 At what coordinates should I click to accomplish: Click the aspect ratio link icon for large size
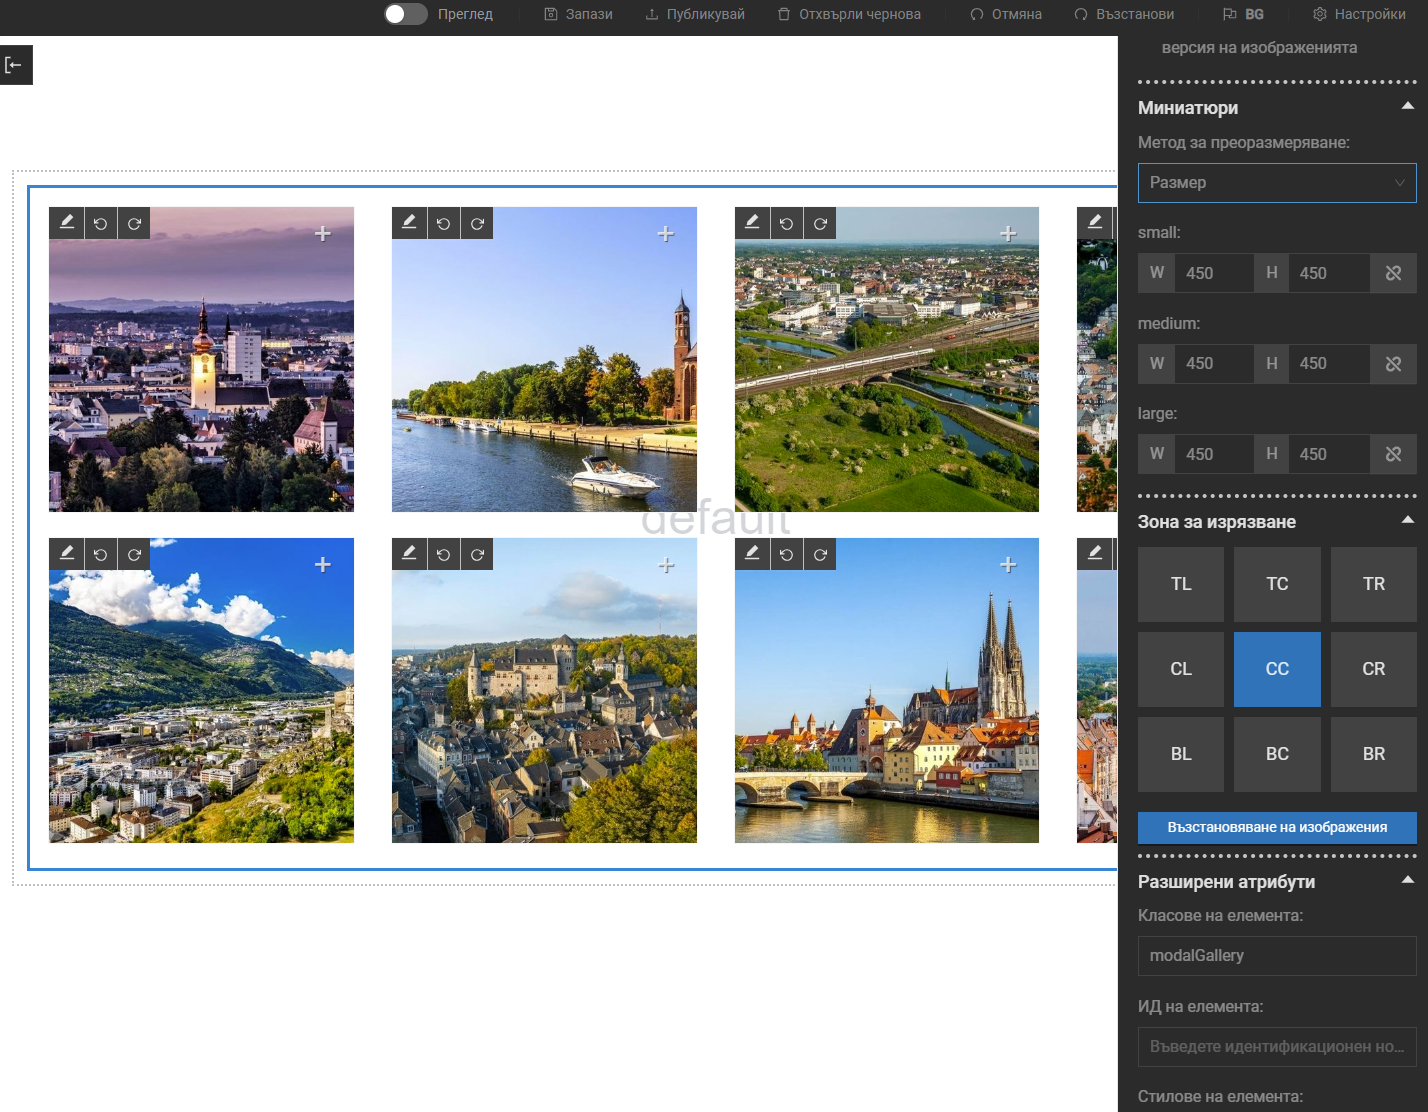click(1393, 454)
